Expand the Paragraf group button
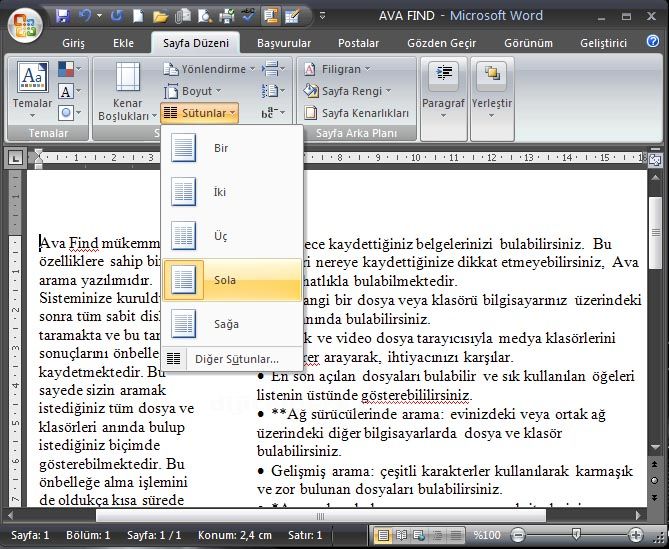 coord(443,99)
